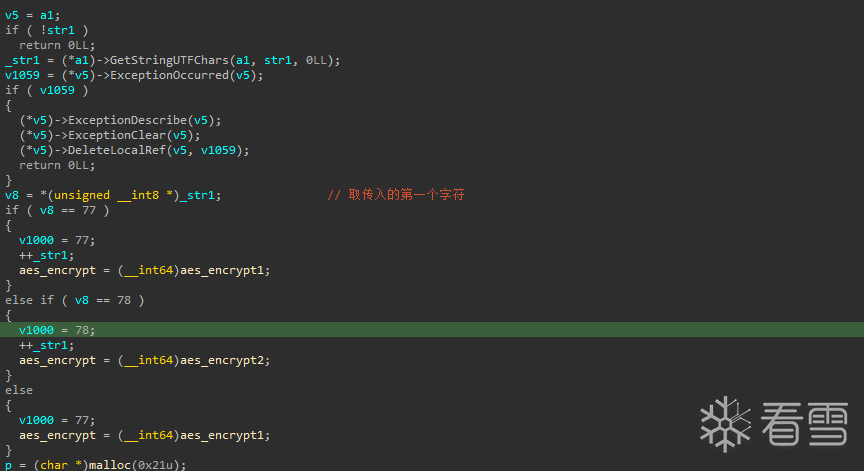The width and height of the screenshot is (864, 471).
Task: Click the ExceptionOccurred function call
Action: [169, 75]
